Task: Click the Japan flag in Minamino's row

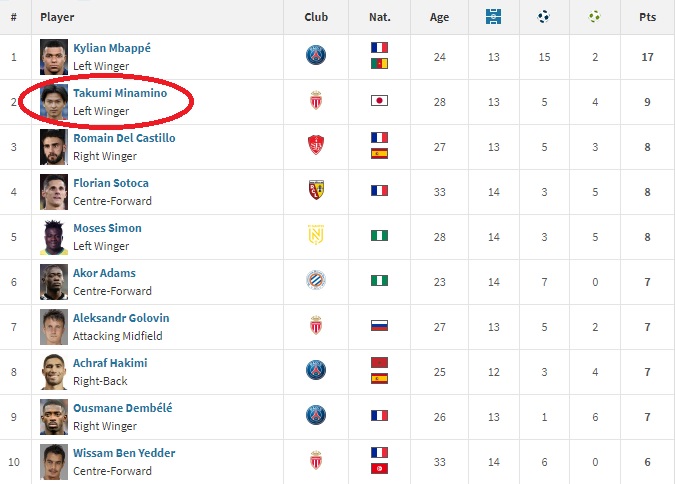Action: click(x=379, y=100)
